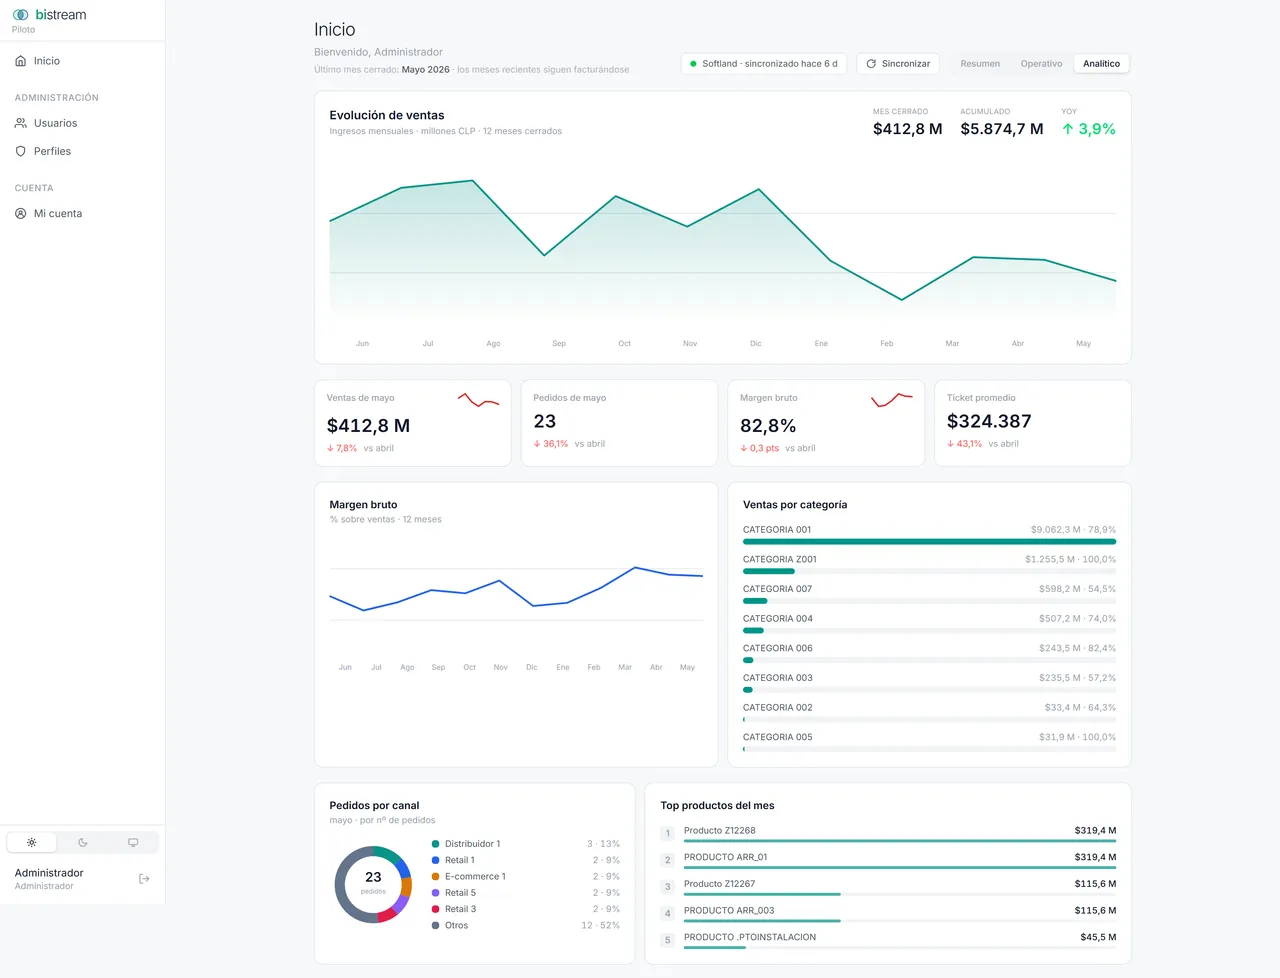Open the Inicio sidebar item
Screen dimensions: 1280x978
(82, 61)
